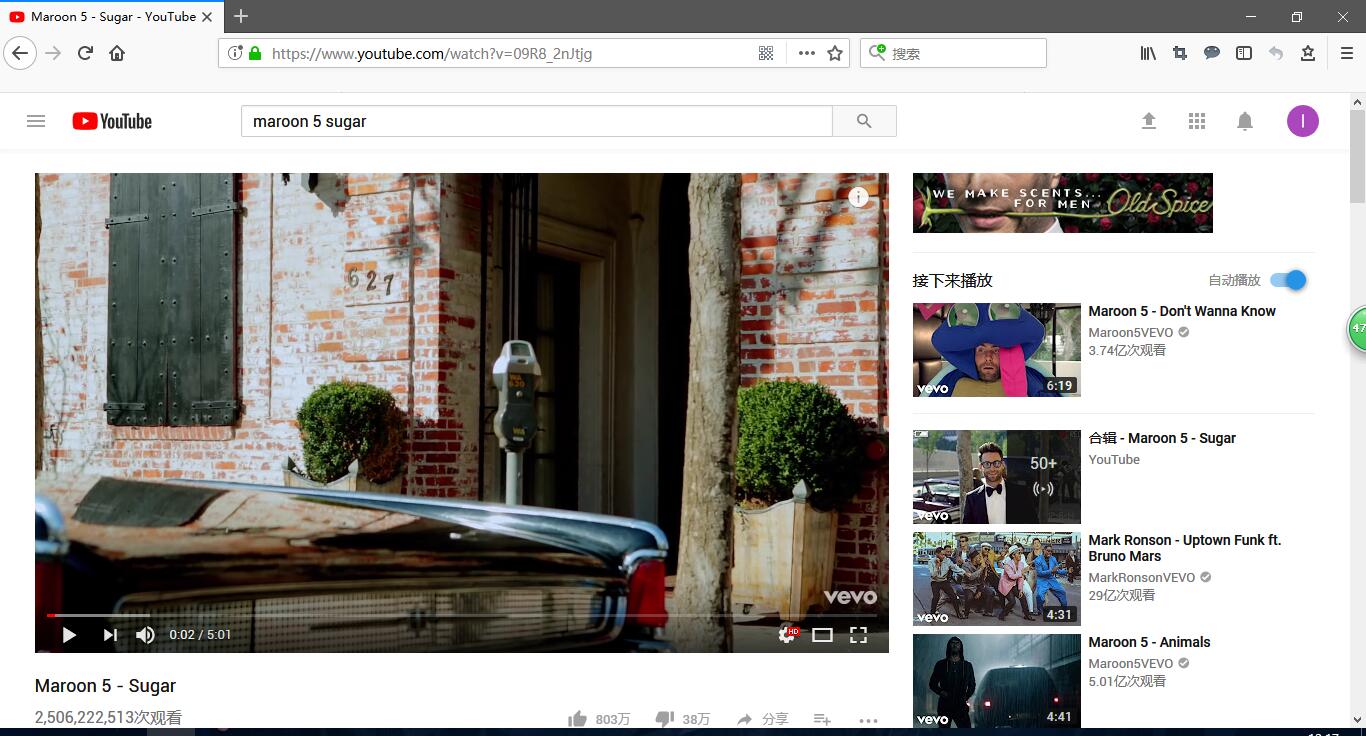The image size is (1366, 736).
Task: Share the video via 分享
Action: tap(762, 719)
